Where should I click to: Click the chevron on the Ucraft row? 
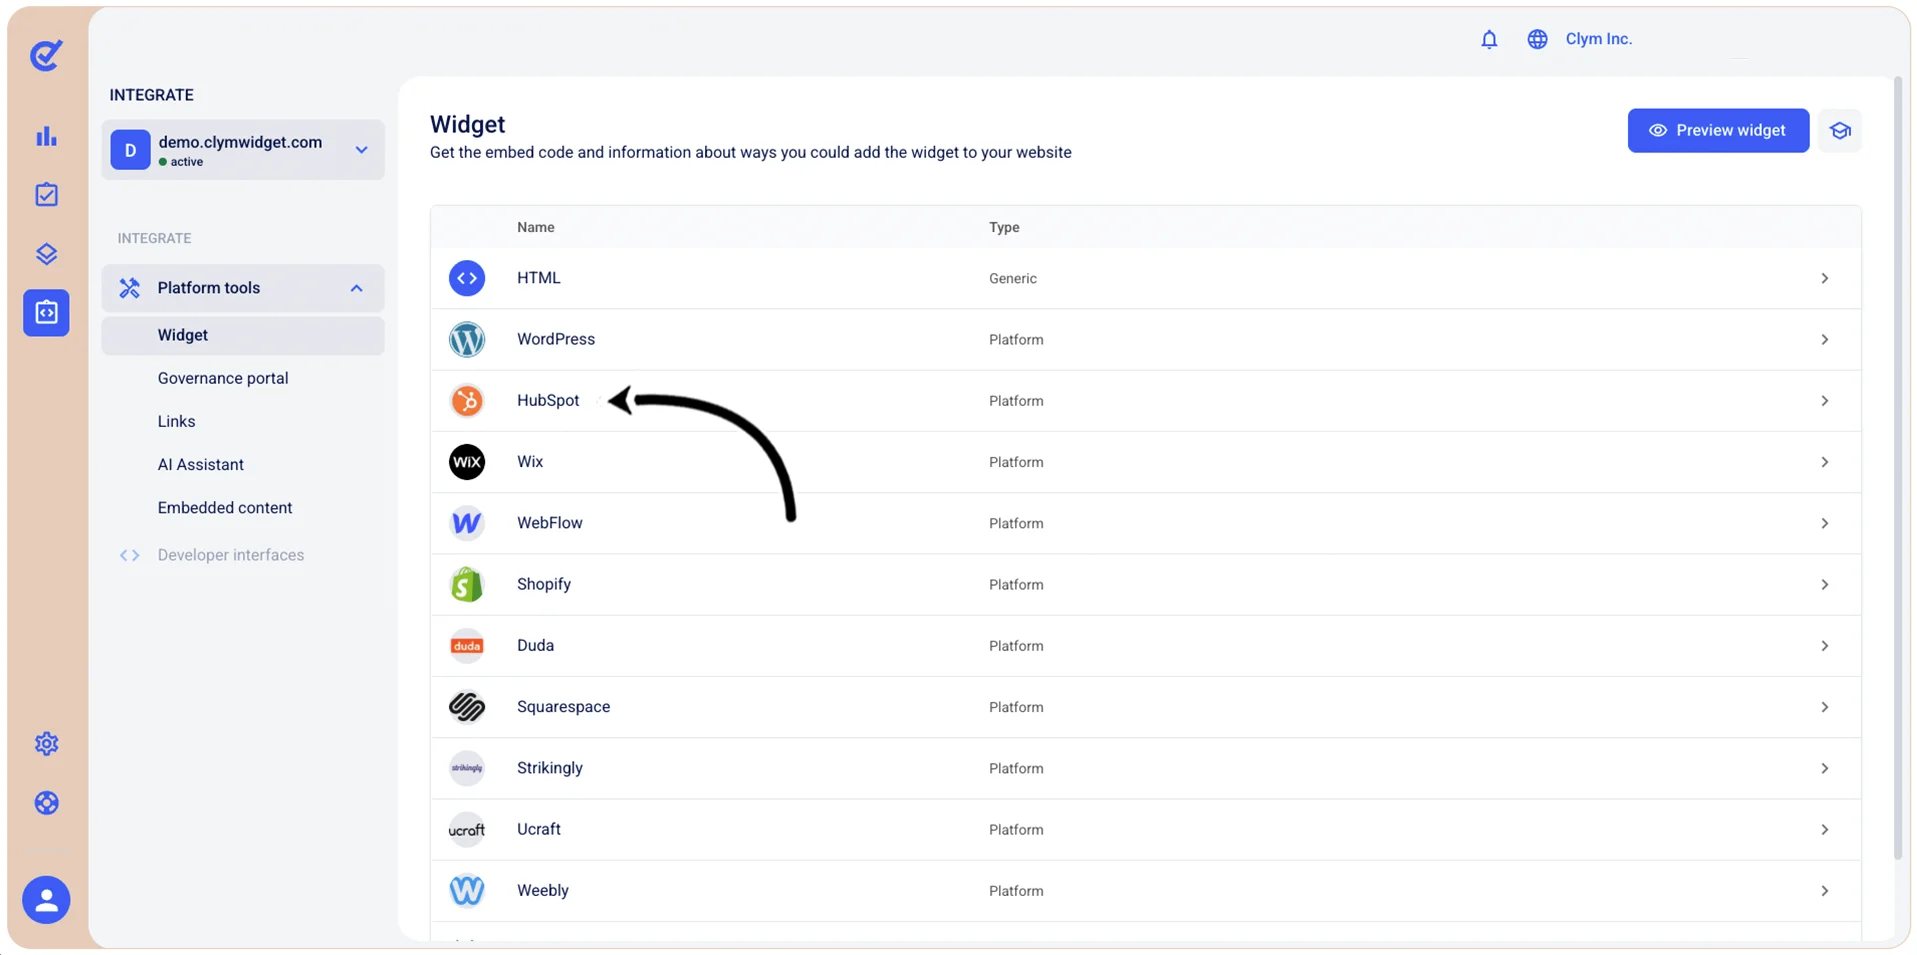(x=1824, y=830)
